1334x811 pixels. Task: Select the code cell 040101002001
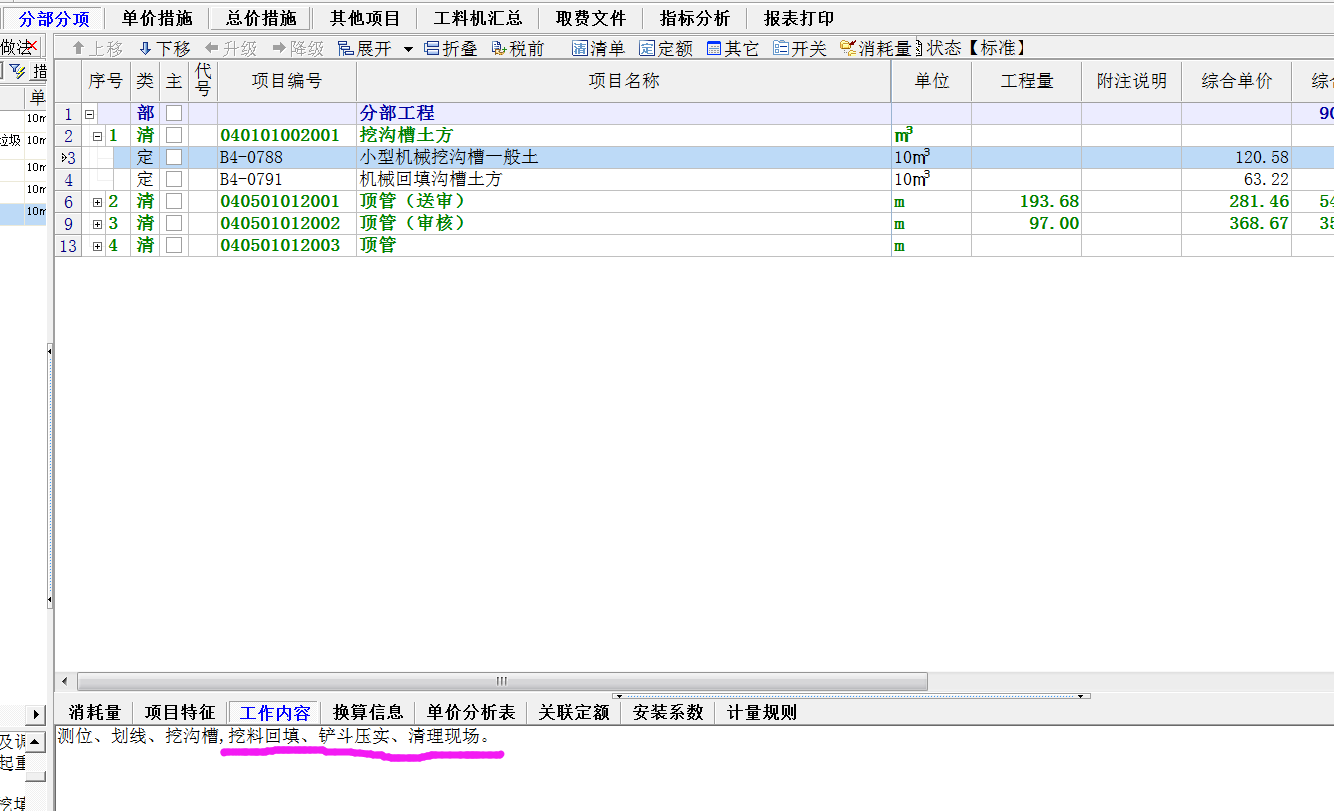click(287, 135)
